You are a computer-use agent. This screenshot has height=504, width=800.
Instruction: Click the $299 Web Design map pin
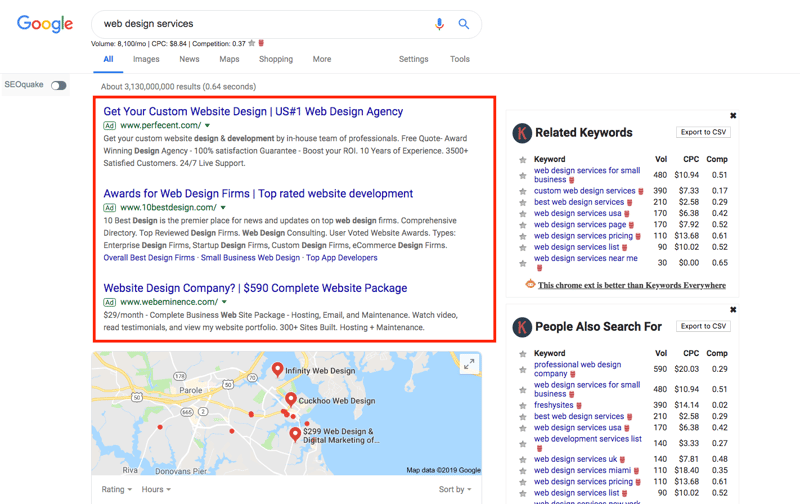coord(295,435)
